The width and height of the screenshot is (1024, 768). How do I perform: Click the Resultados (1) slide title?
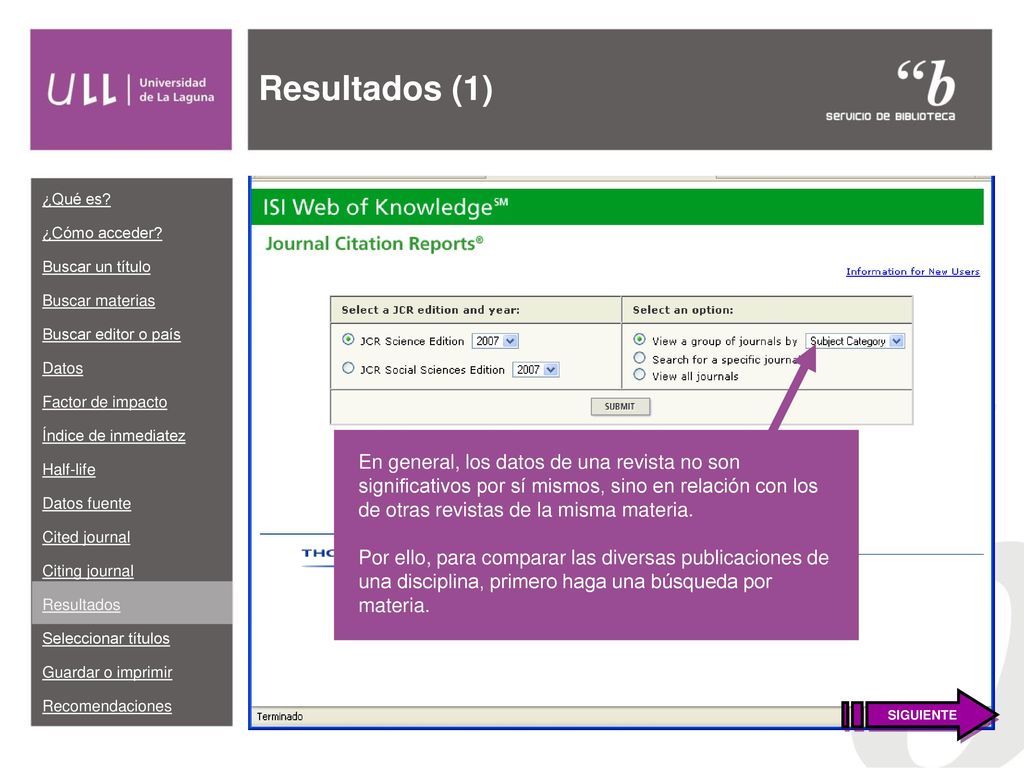click(x=376, y=89)
